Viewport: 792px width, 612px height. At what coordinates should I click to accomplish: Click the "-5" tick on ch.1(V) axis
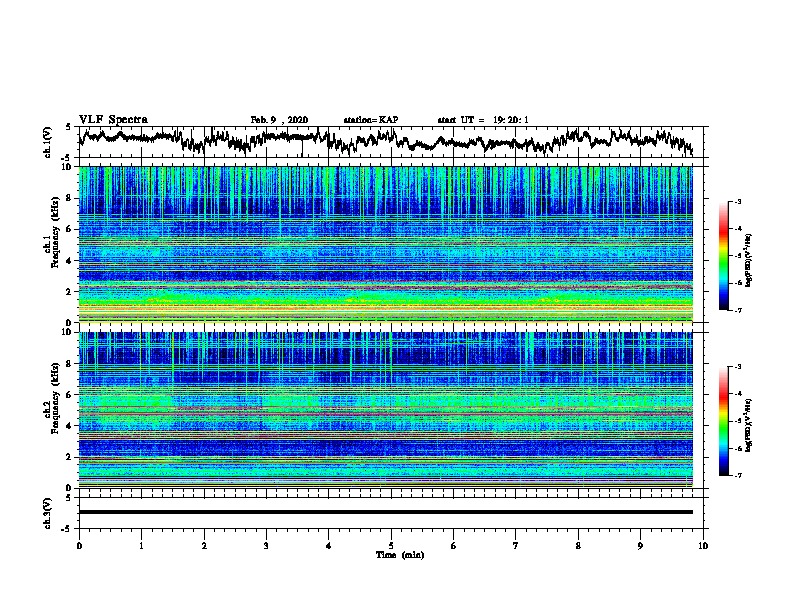pyautogui.click(x=67, y=158)
